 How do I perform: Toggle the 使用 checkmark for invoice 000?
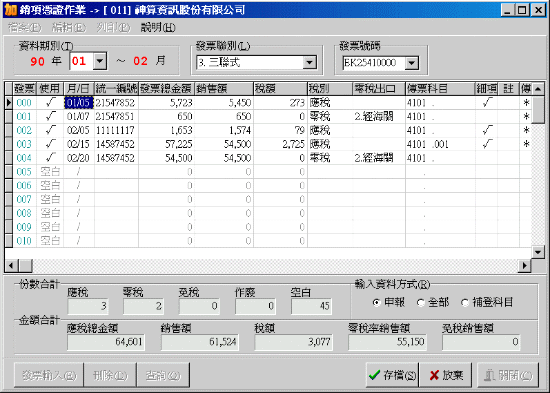(50, 102)
